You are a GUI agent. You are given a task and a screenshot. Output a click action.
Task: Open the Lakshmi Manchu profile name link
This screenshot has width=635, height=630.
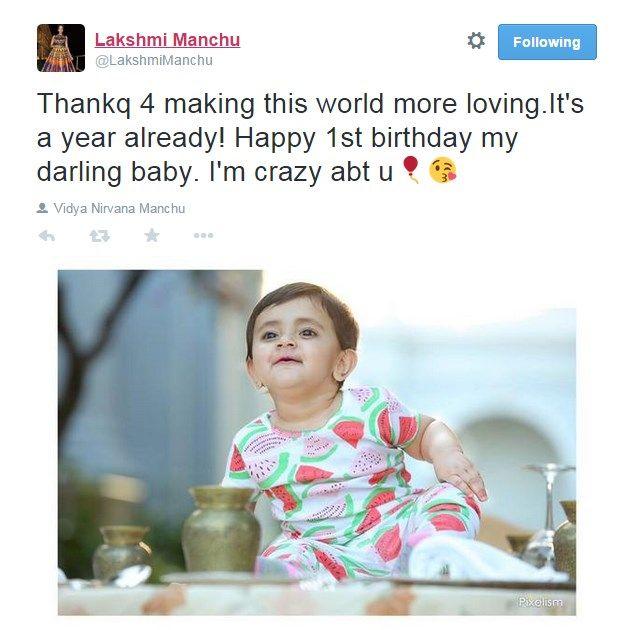(167, 40)
